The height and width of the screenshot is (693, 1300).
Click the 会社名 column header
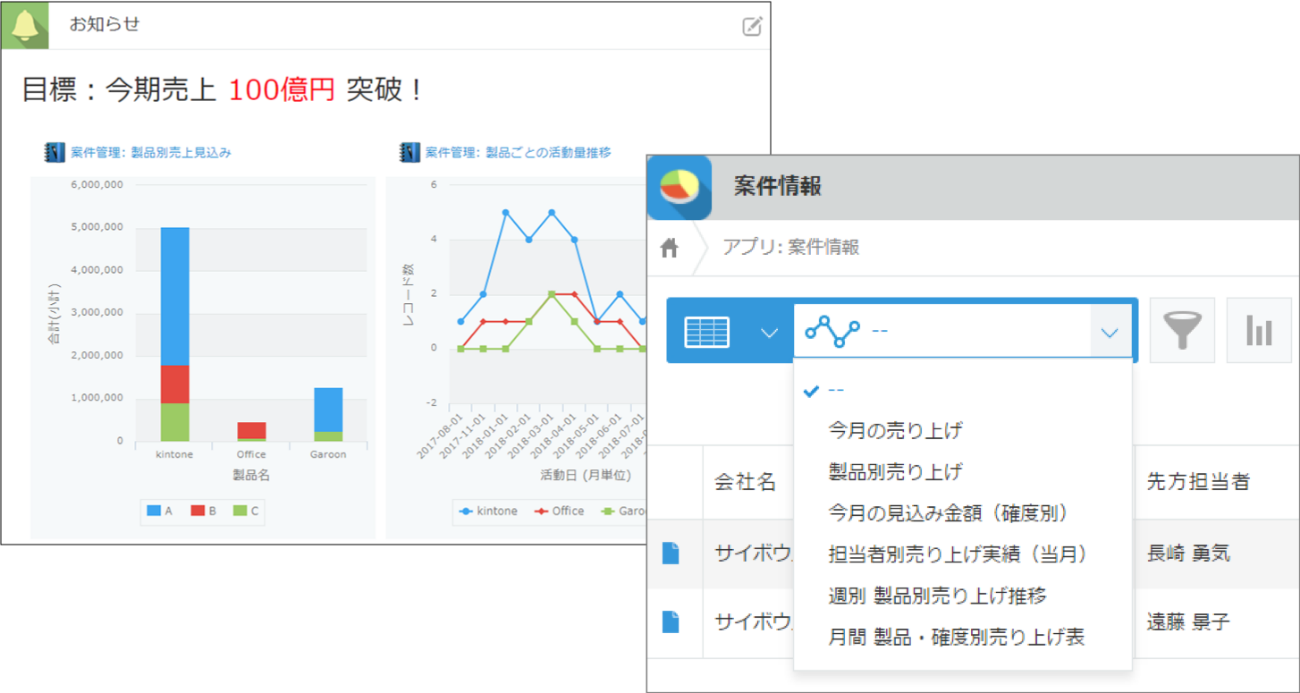745,482
